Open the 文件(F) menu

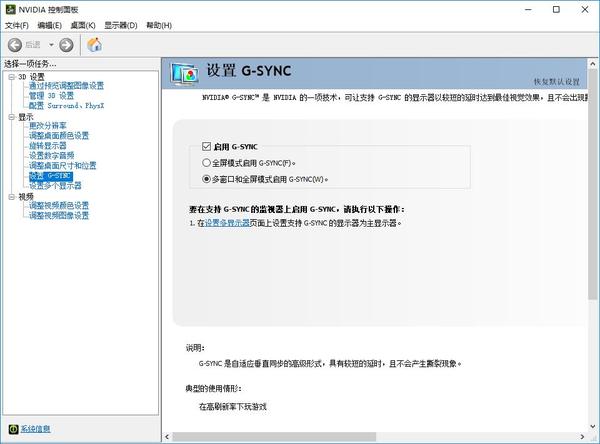tap(16, 25)
